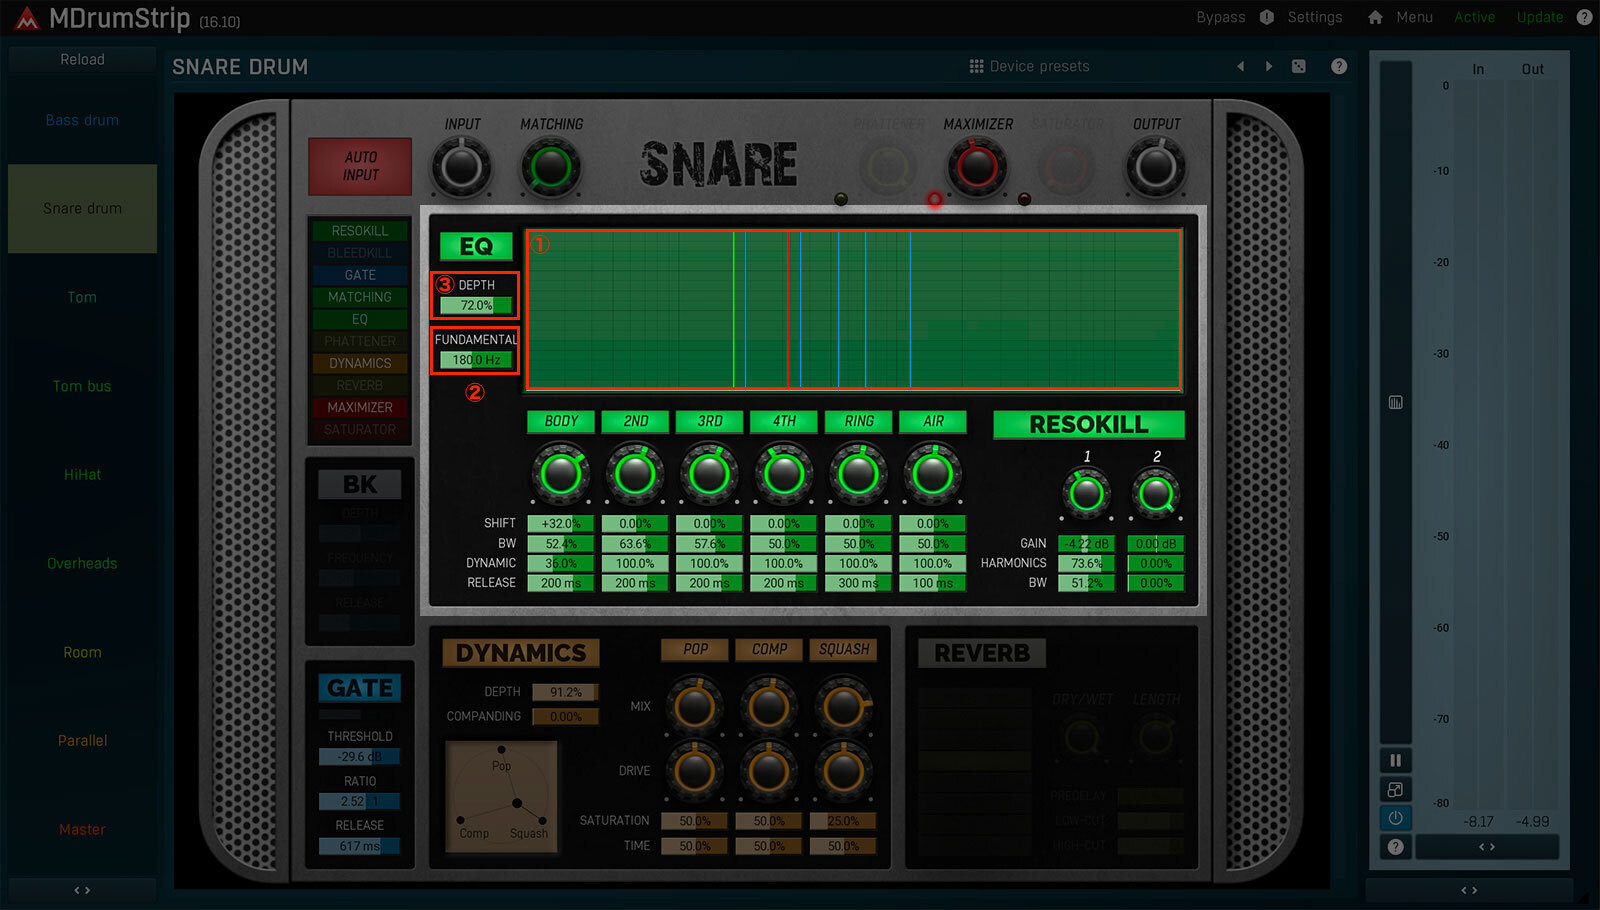Open the Settings menu
The image size is (1600, 910).
[1315, 17]
